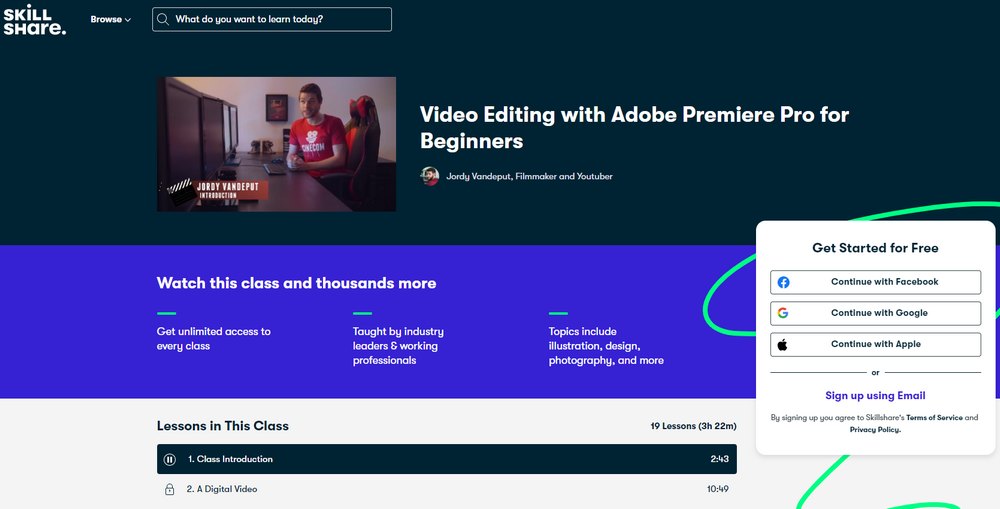This screenshot has height=509, width=1000.
Task: Continue with Facebook sign-up button
Action: (875, 282)
